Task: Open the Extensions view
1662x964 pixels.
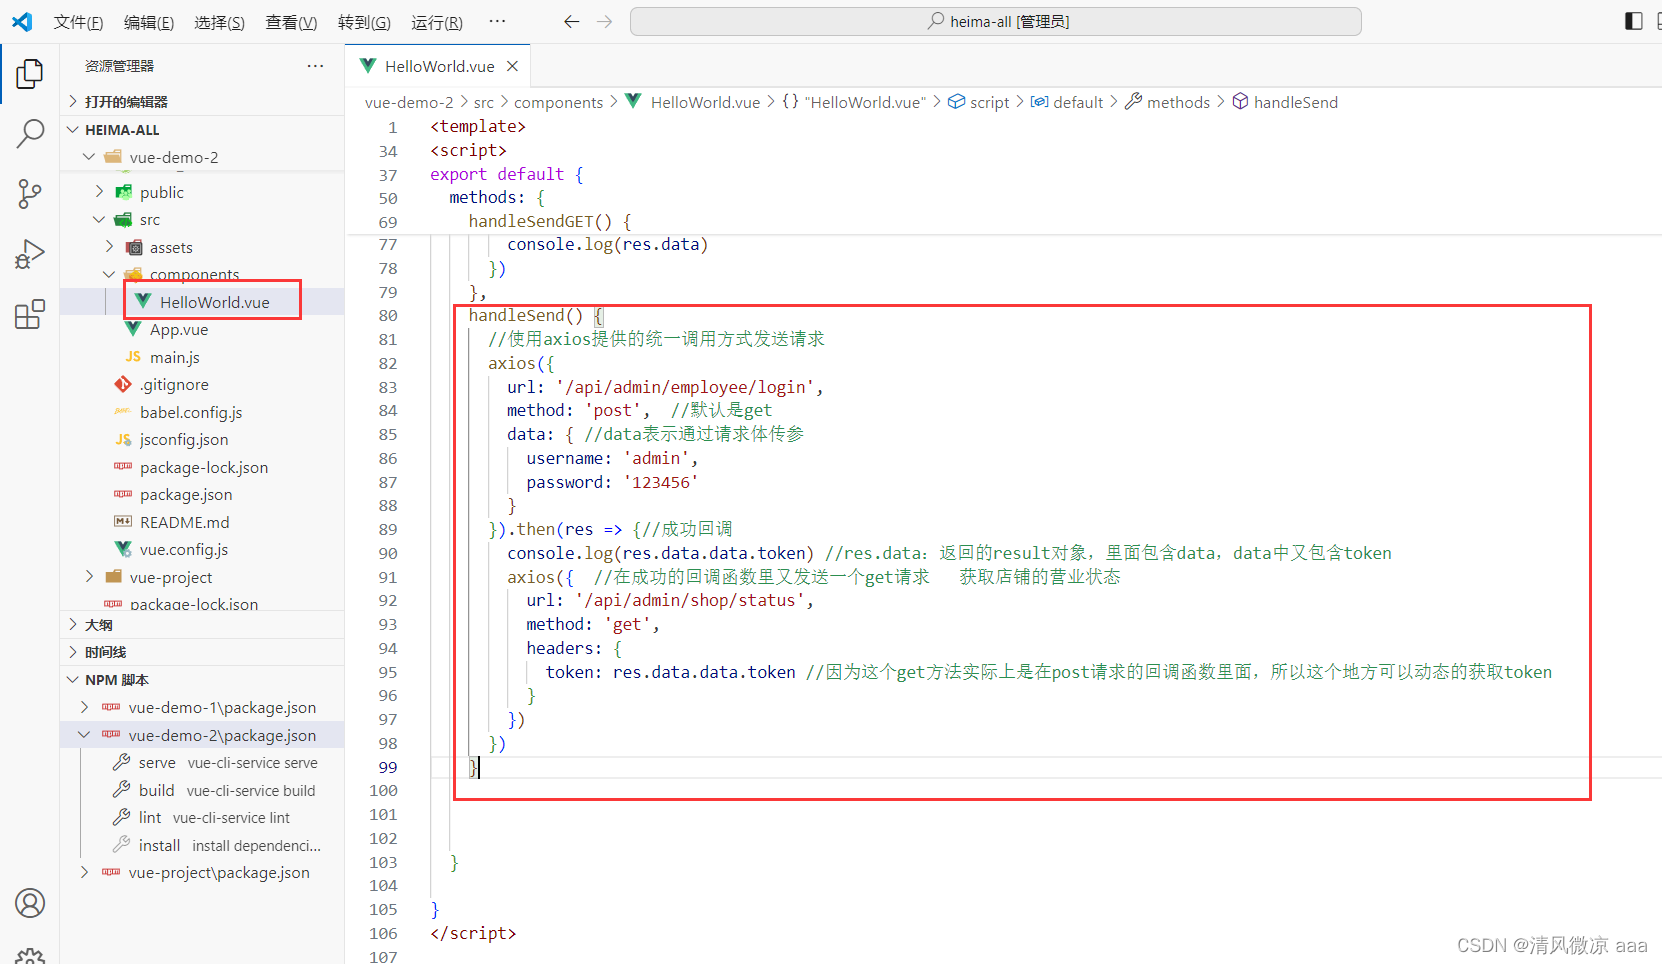Action: click(x=30, y=314)
